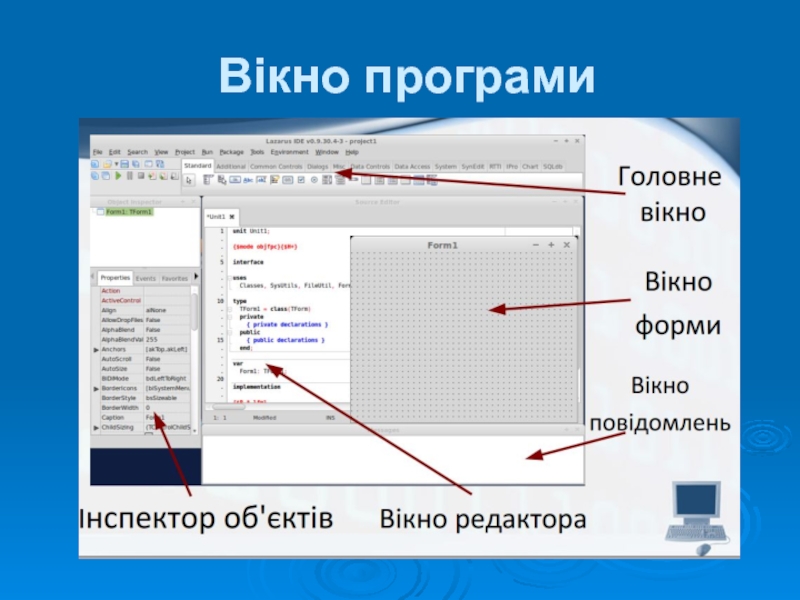Screen dimensions: 800x600
Task: Pick the TActionList component icon at palette end
Action: [432, 180]
